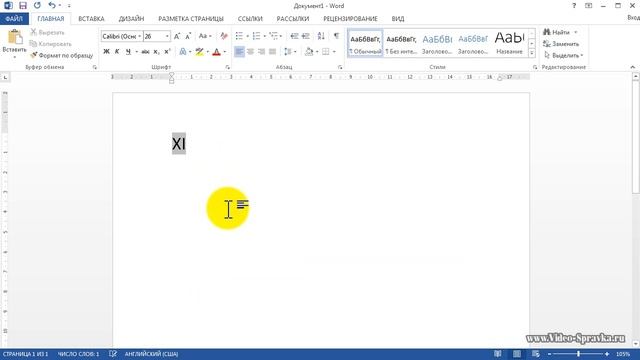Open the line spacing options
The width and height of the screenshot is (640, 360).
coord(288,51)
